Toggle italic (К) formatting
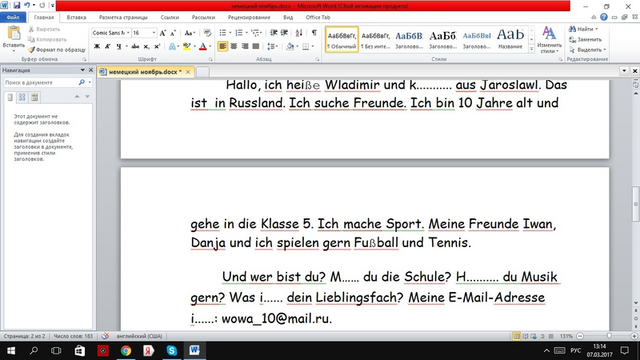640x360 pixels. (x=107, y=47)
